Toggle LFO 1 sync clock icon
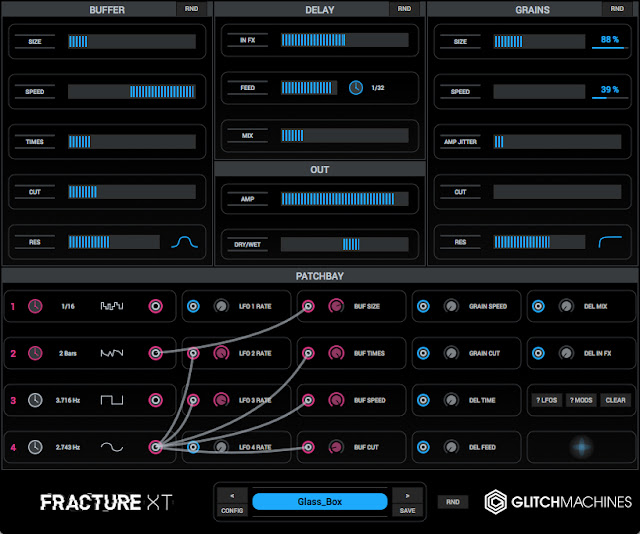 tap(35, 306)
